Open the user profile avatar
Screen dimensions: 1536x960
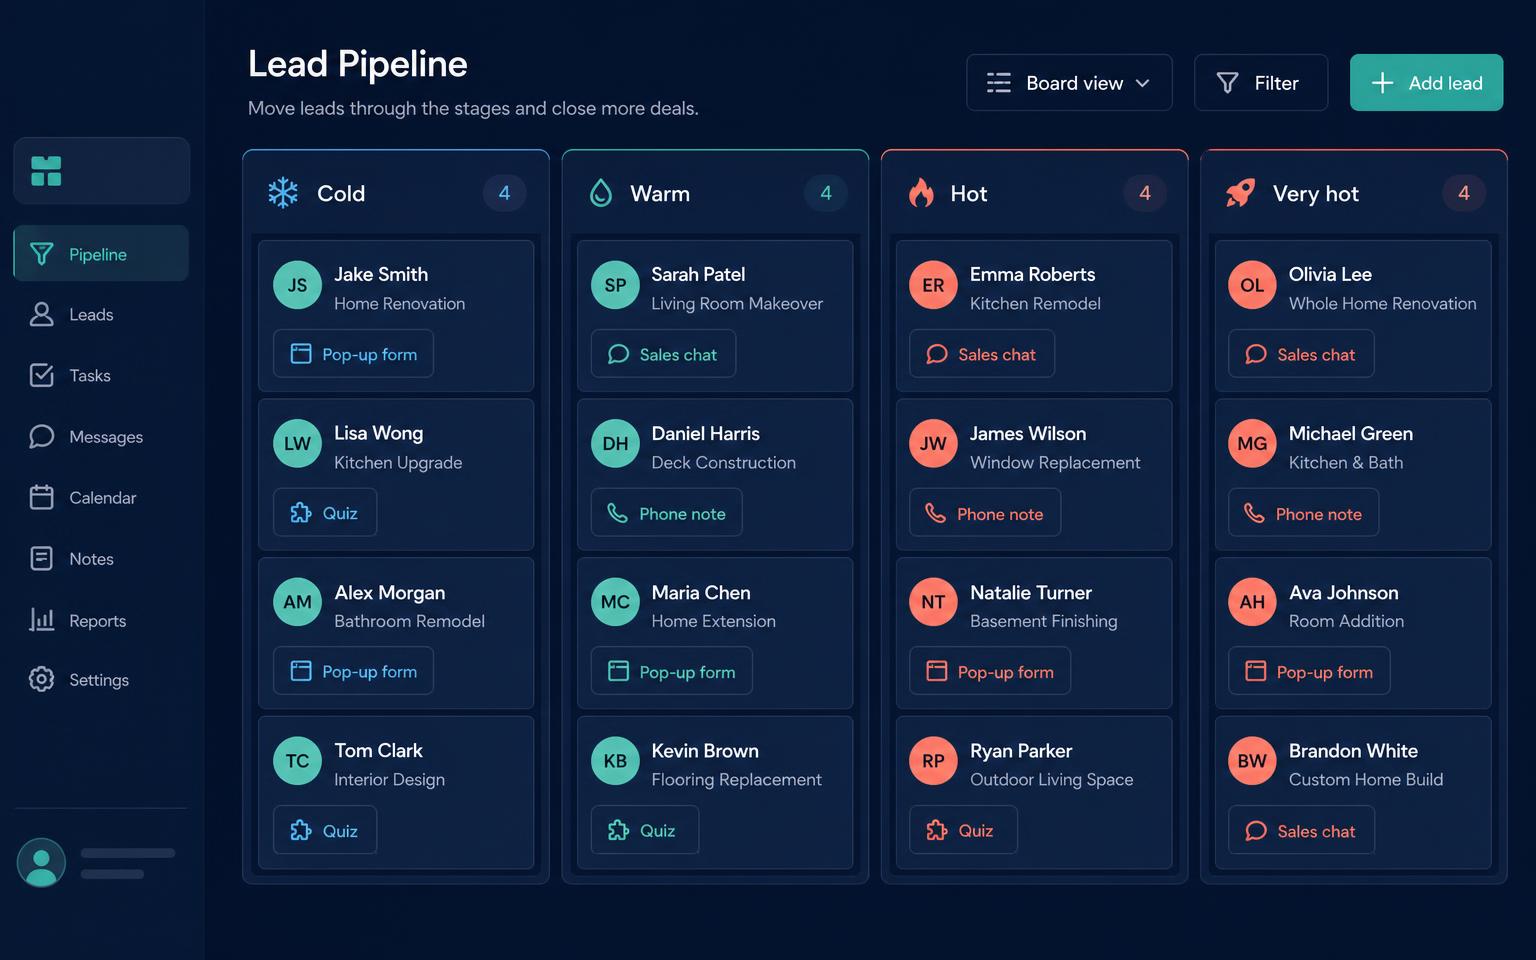pos(41,862)
